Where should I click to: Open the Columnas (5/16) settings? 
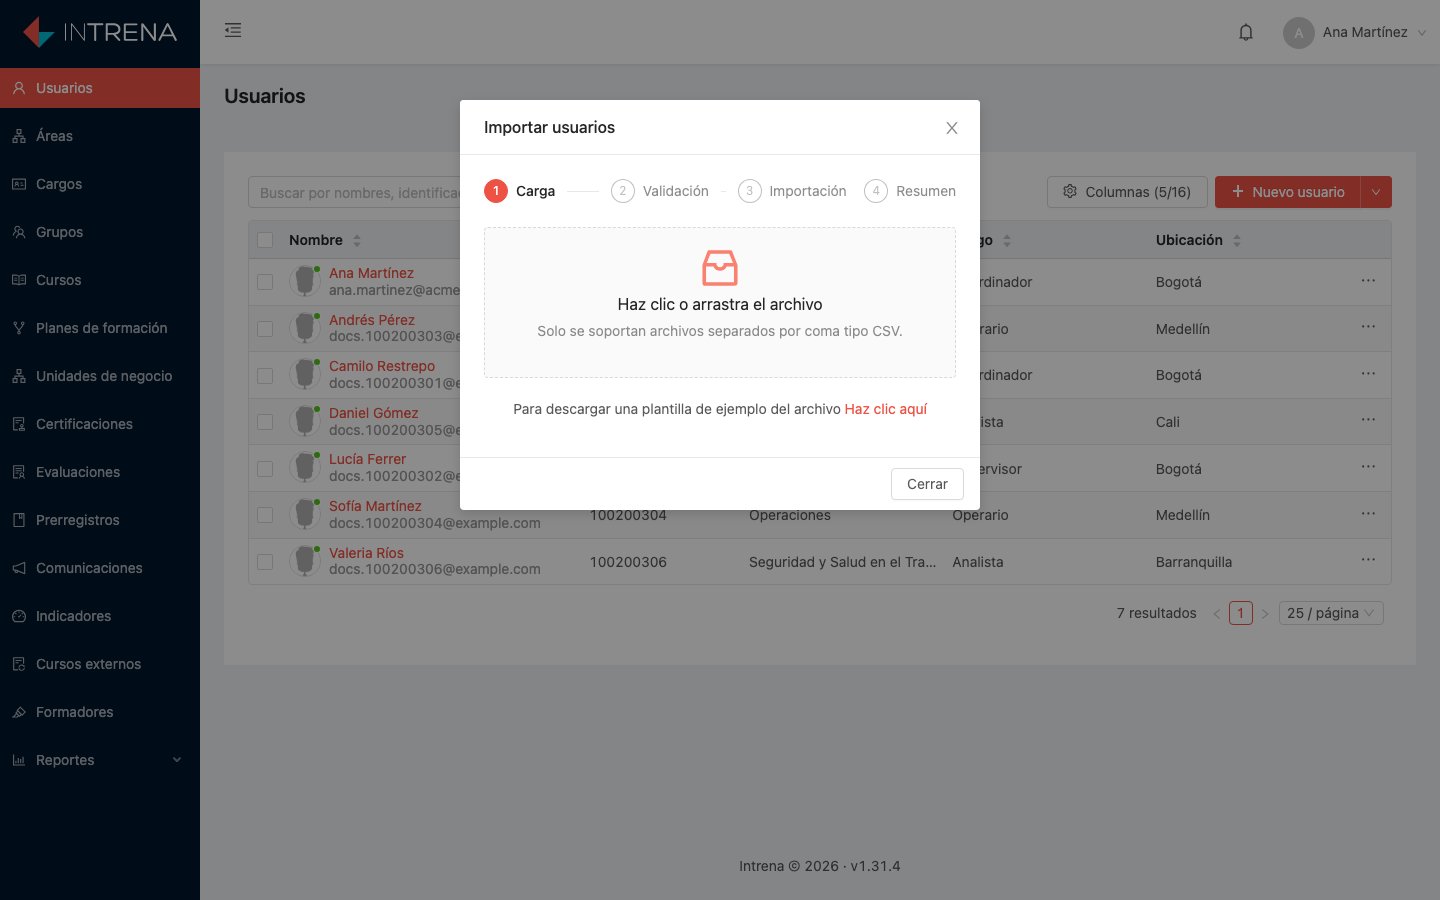[1127, 192]
